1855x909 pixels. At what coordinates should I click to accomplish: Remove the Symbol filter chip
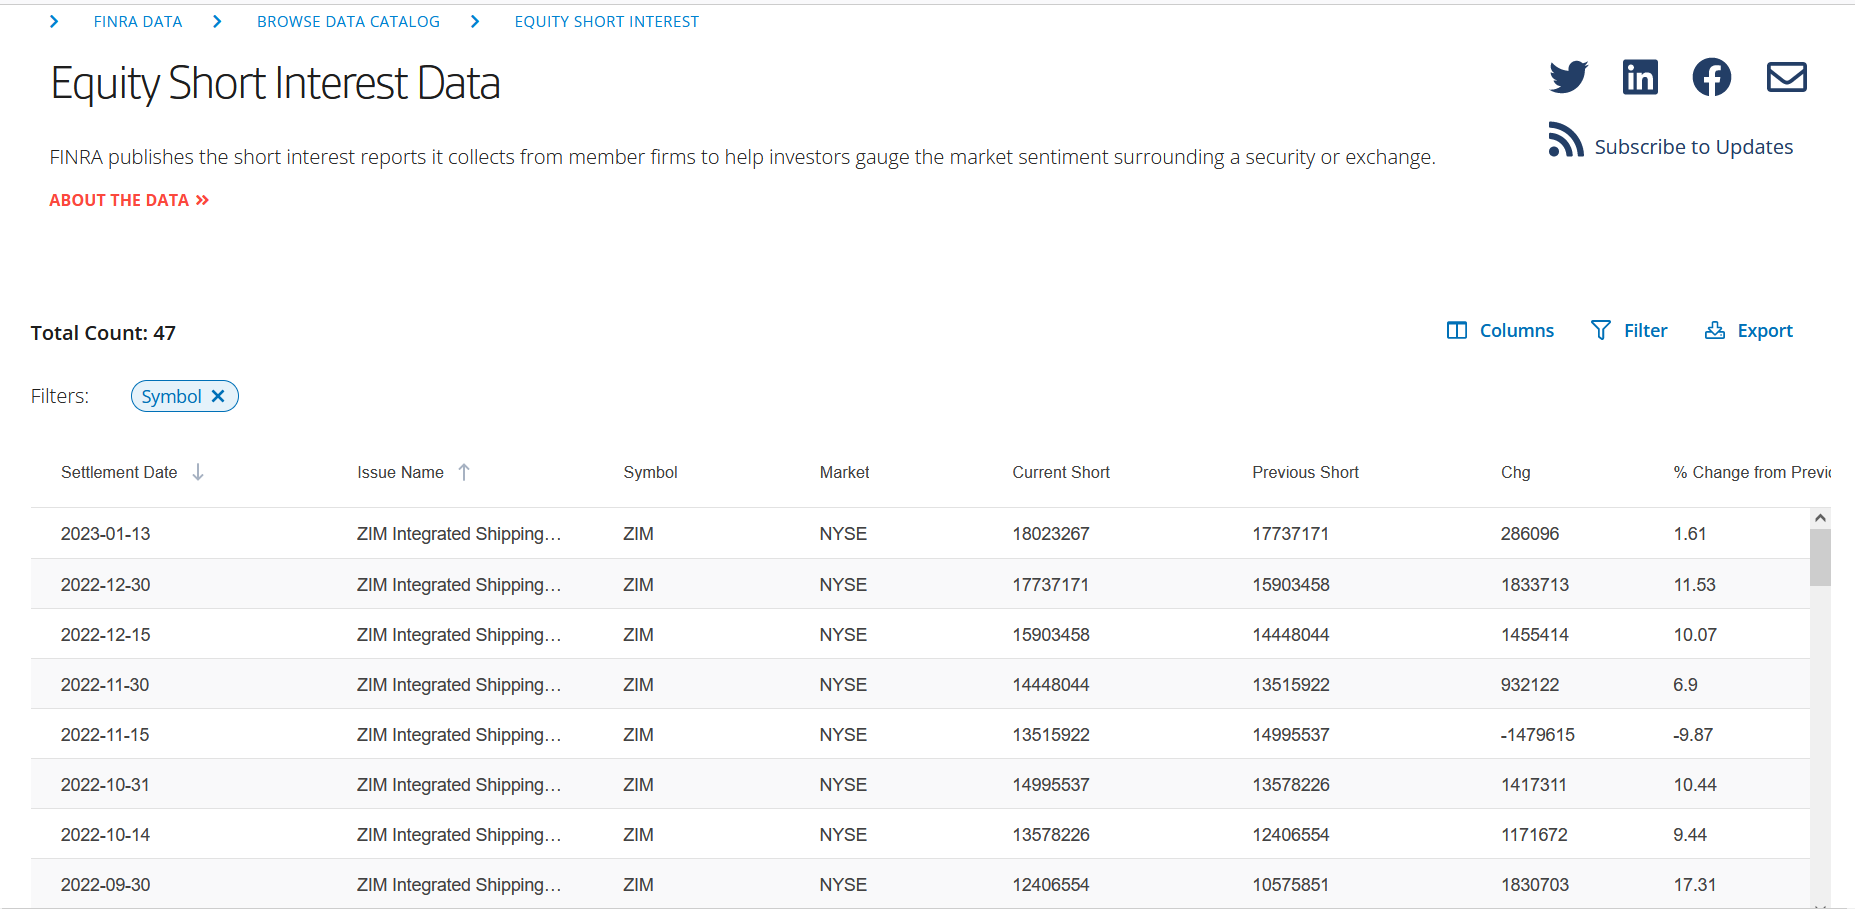pyautogui.click(x=218, y=396)
